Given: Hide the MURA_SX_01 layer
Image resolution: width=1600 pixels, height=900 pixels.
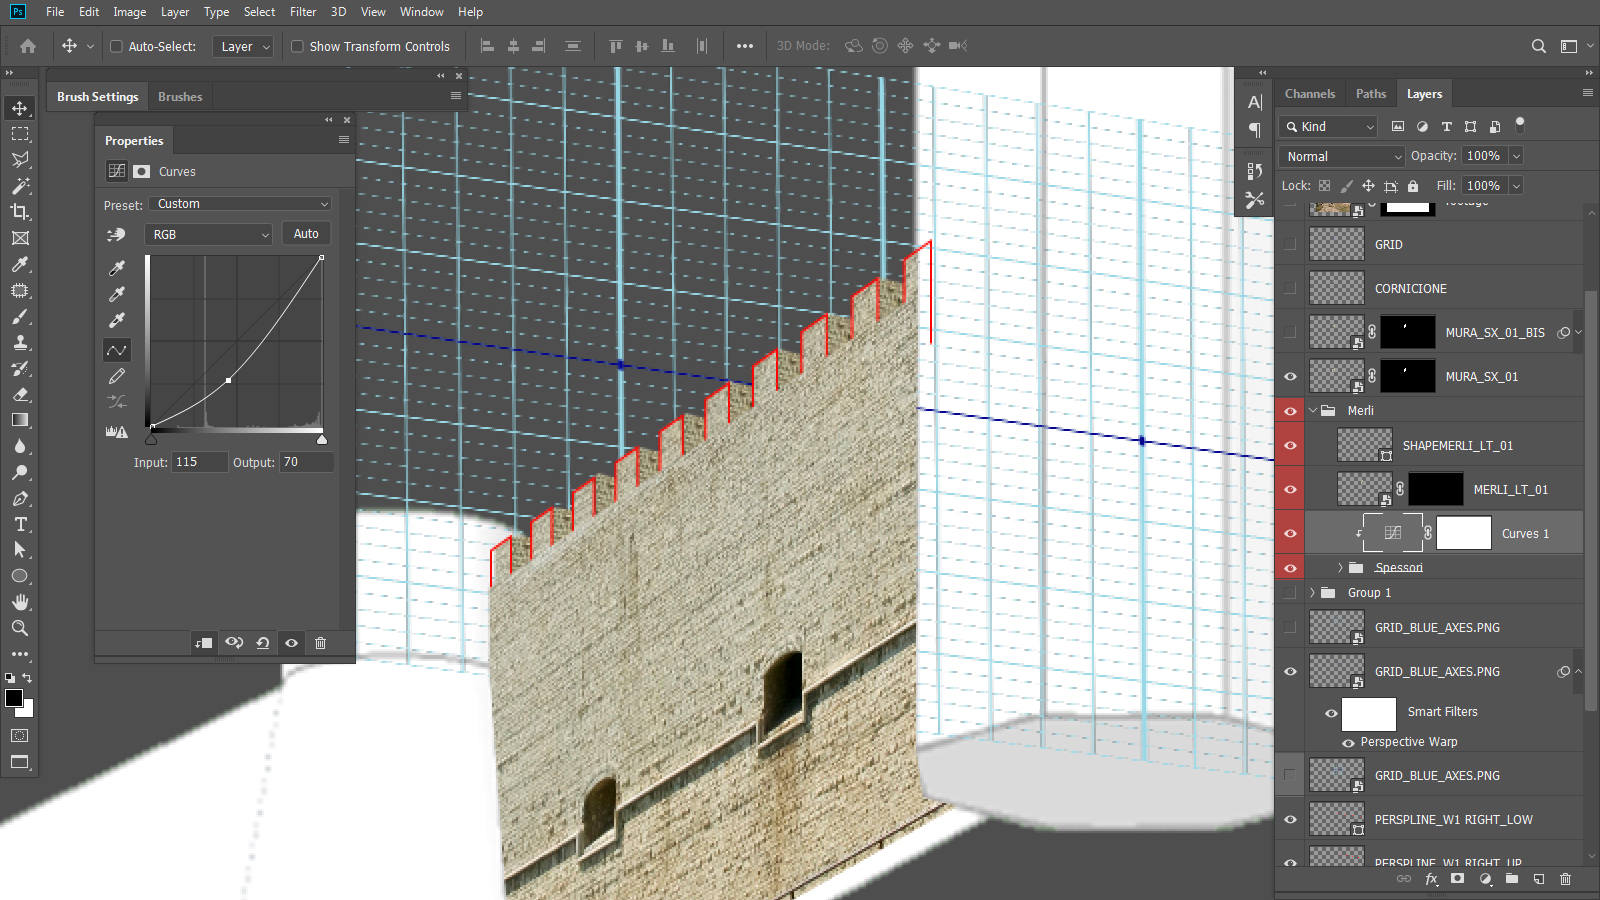Looking at the screenshot, I should point(1290,377).
